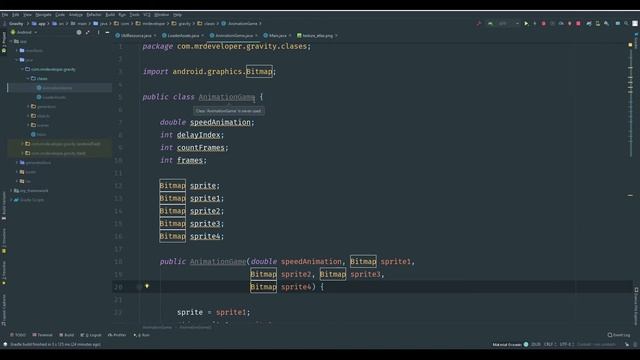This screenshot has height=360, width=640.
Task: Open the Profiler tool window
Action: (117, 335)
